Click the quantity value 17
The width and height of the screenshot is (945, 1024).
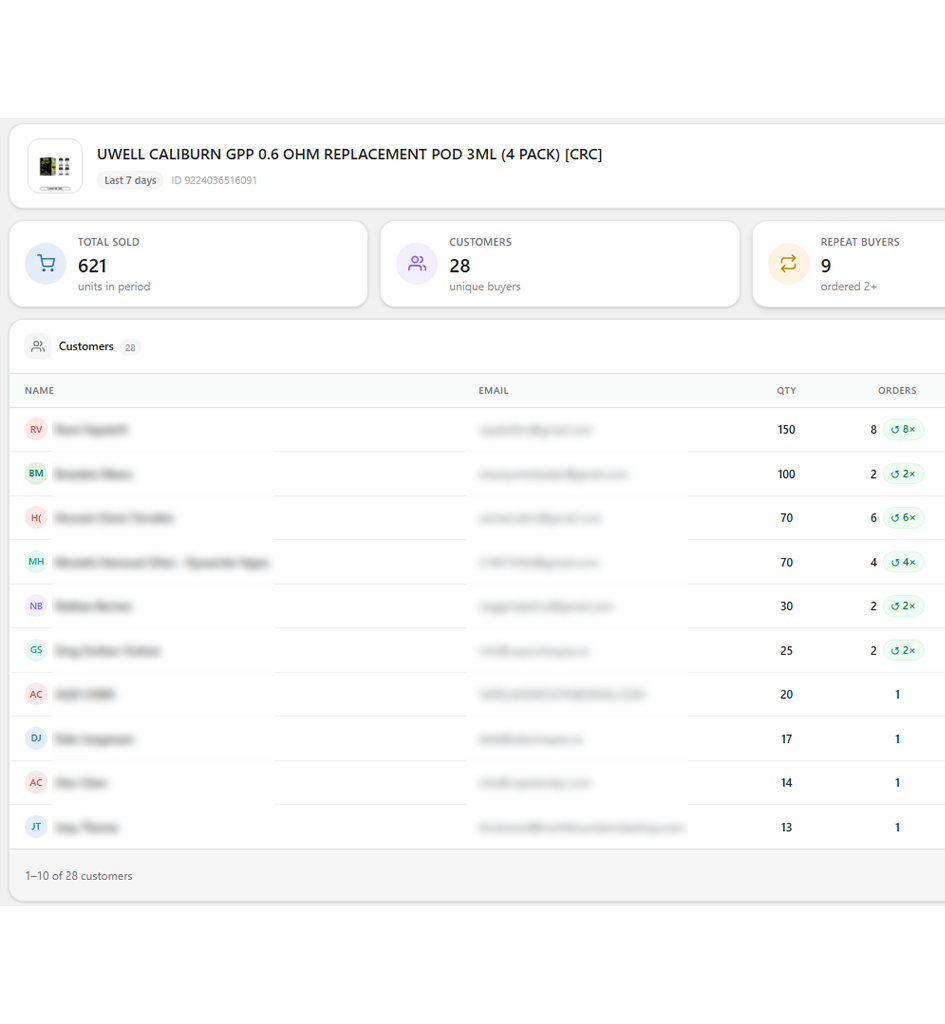786,739
